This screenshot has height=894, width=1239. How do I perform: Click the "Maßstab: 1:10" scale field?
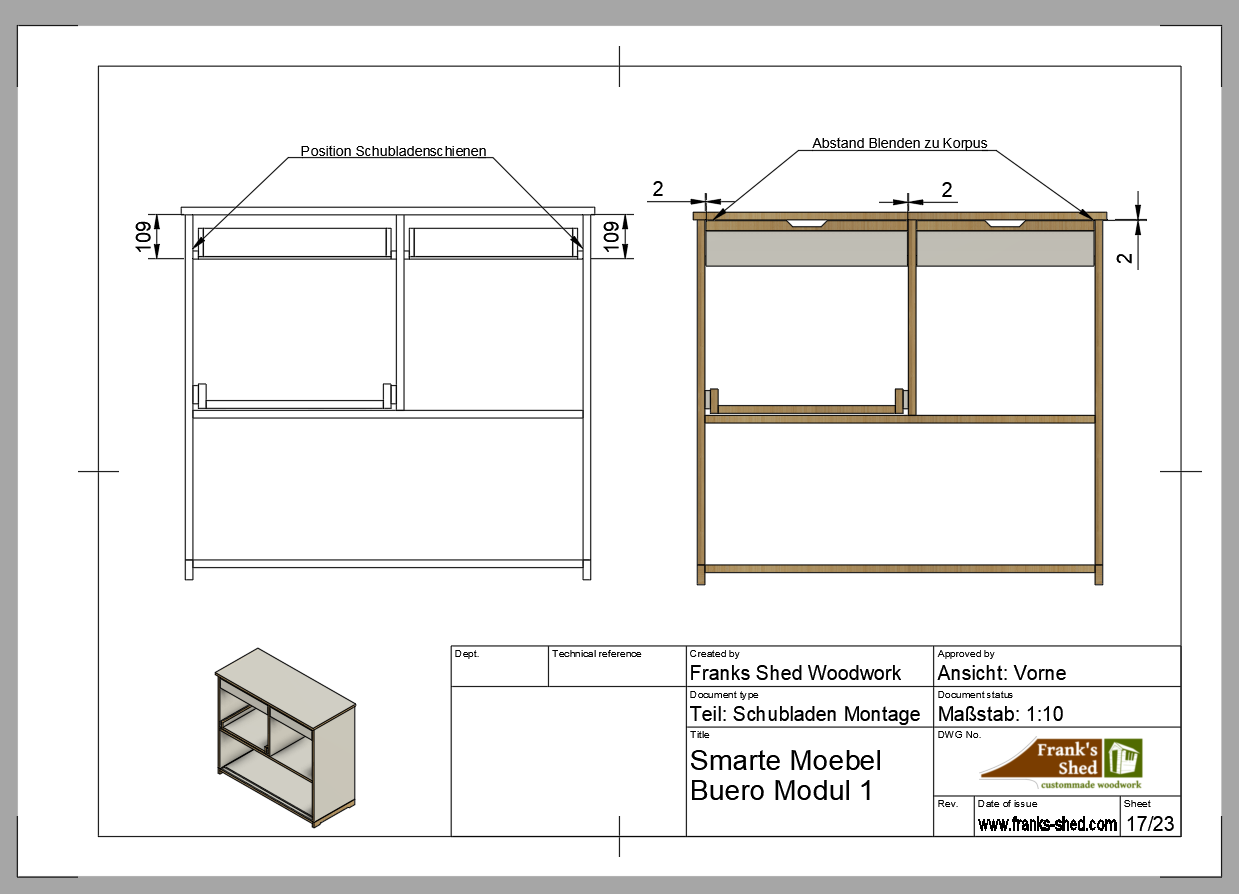click(x=1001, y=714)
